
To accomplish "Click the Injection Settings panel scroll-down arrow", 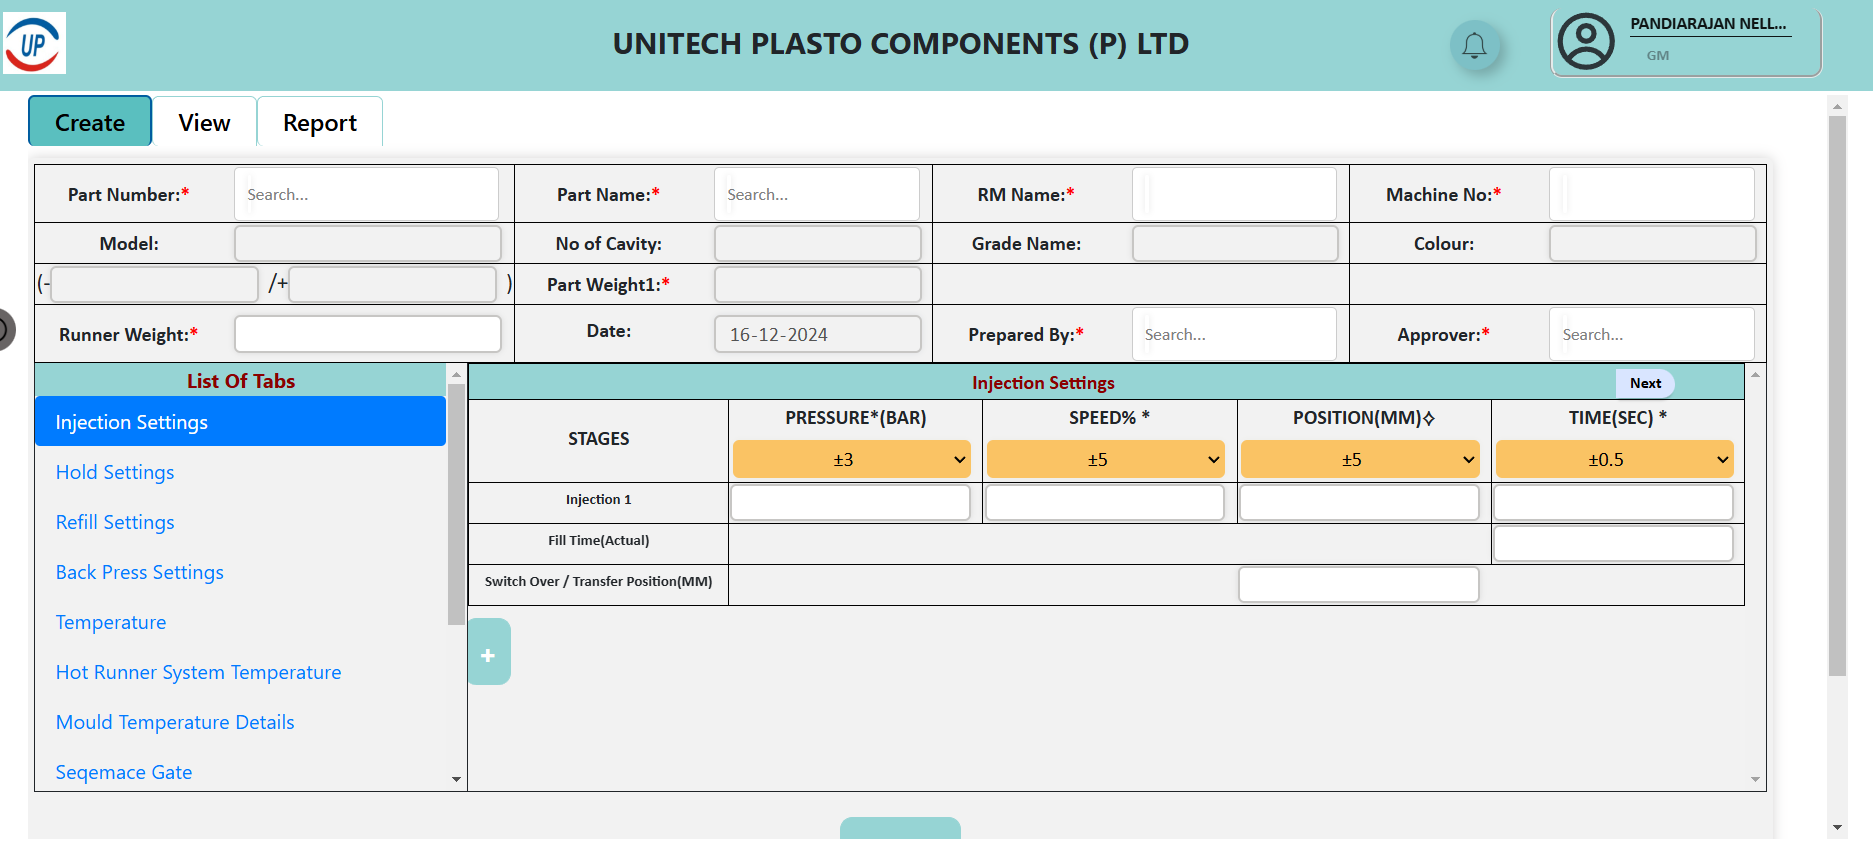I will coord(1755,779).
